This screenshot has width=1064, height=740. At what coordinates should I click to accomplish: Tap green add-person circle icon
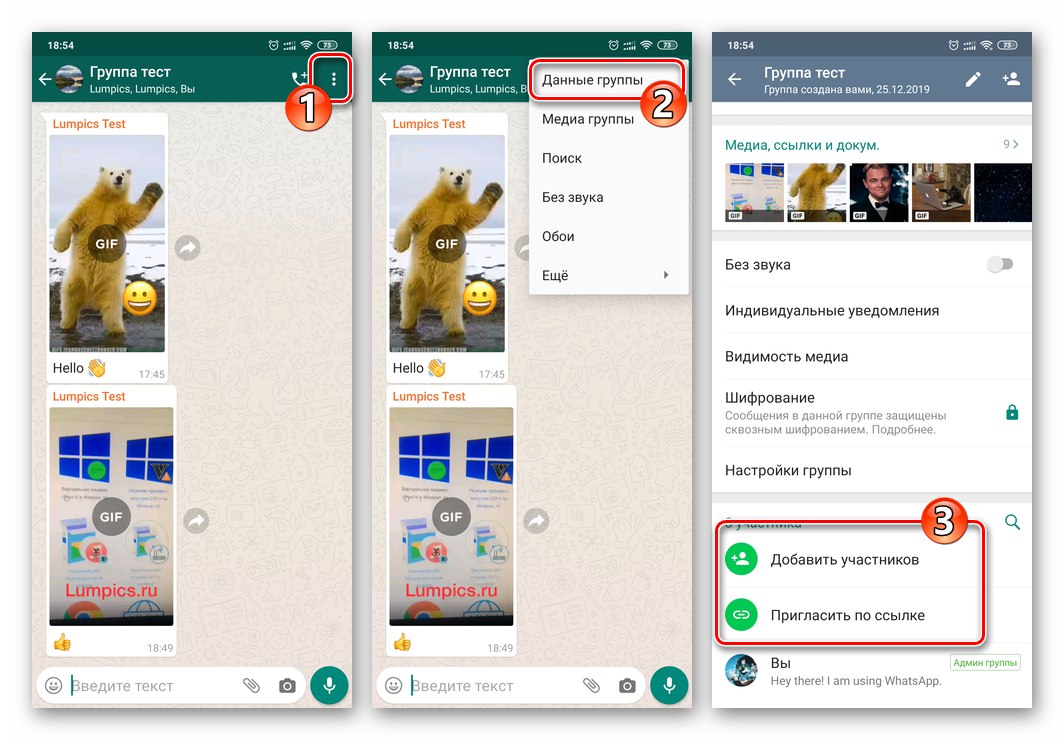coord(741,559)
